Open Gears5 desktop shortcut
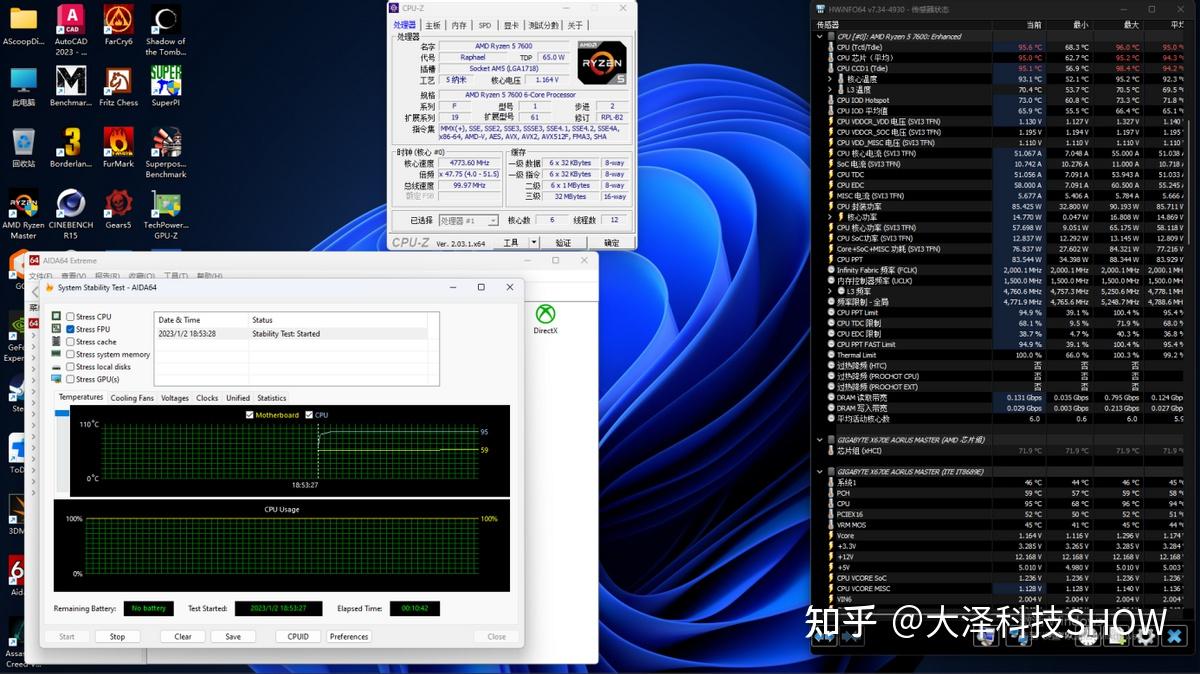 point(118,209)
